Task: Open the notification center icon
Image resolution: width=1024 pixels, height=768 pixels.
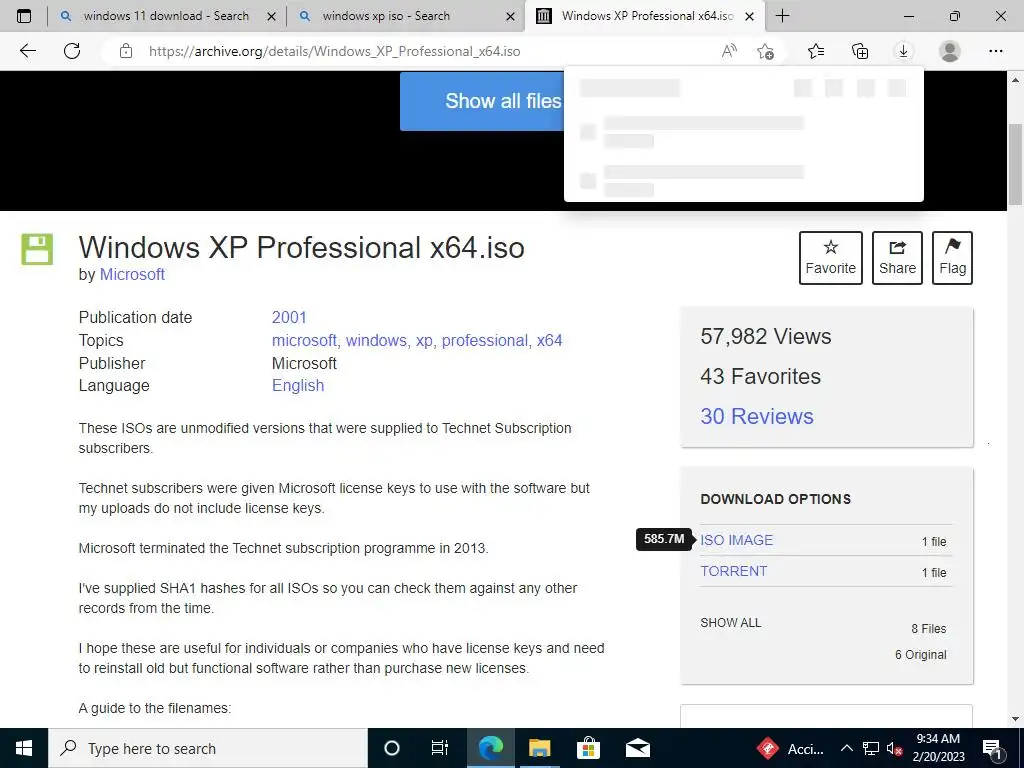Action: pos(993,748)
